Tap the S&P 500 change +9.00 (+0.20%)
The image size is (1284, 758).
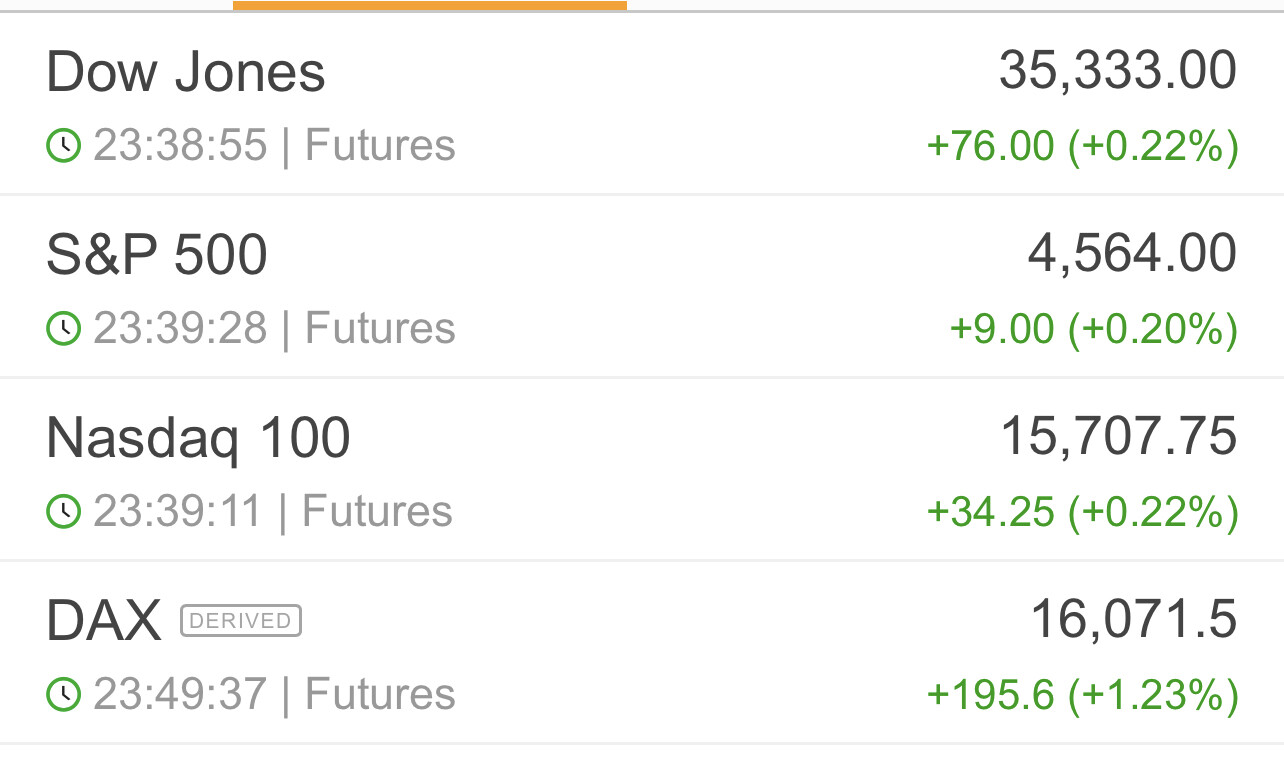click(x=1093, y=329)
